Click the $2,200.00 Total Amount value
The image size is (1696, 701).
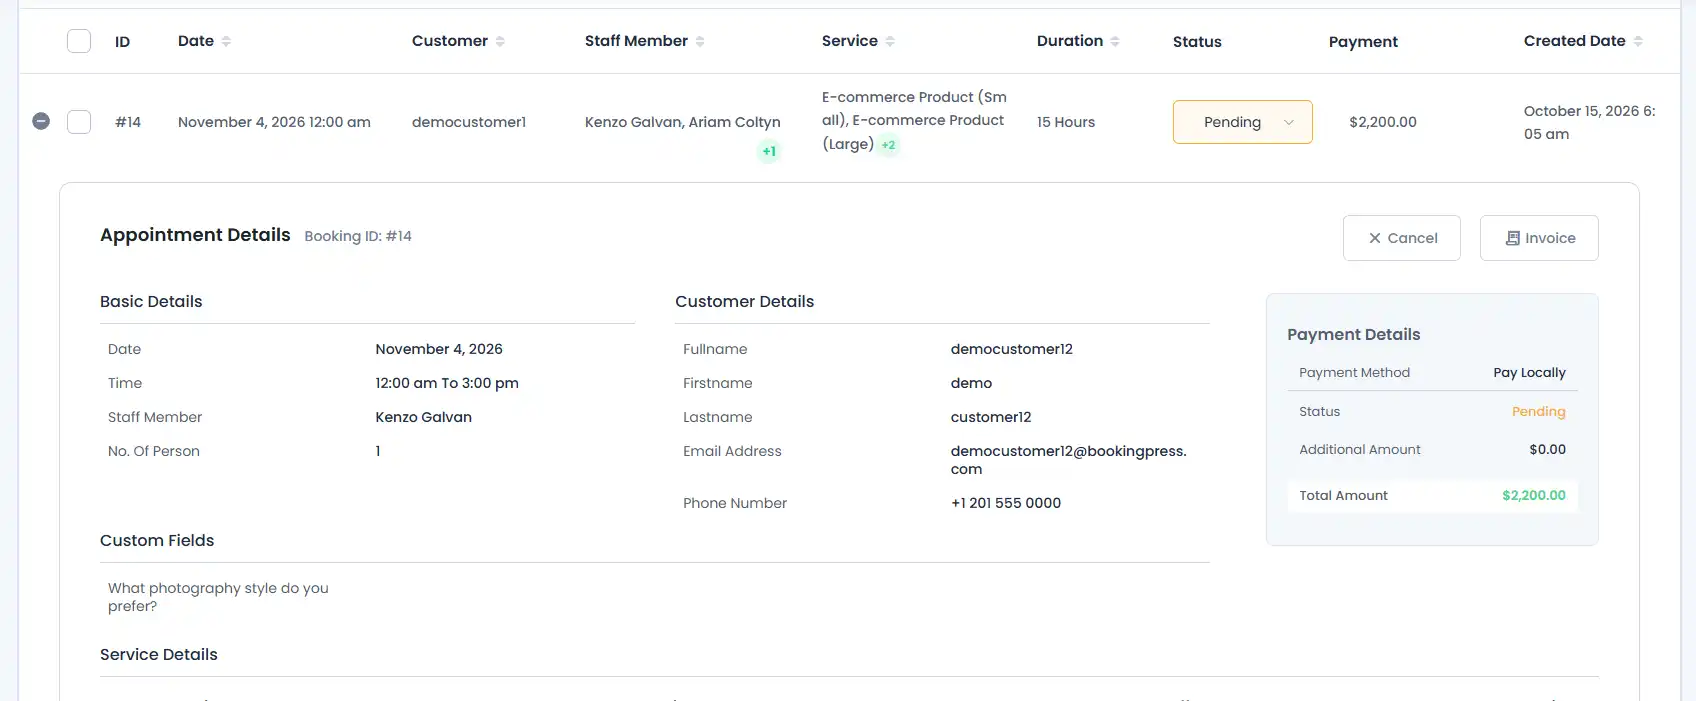[x=1534, y=495]
